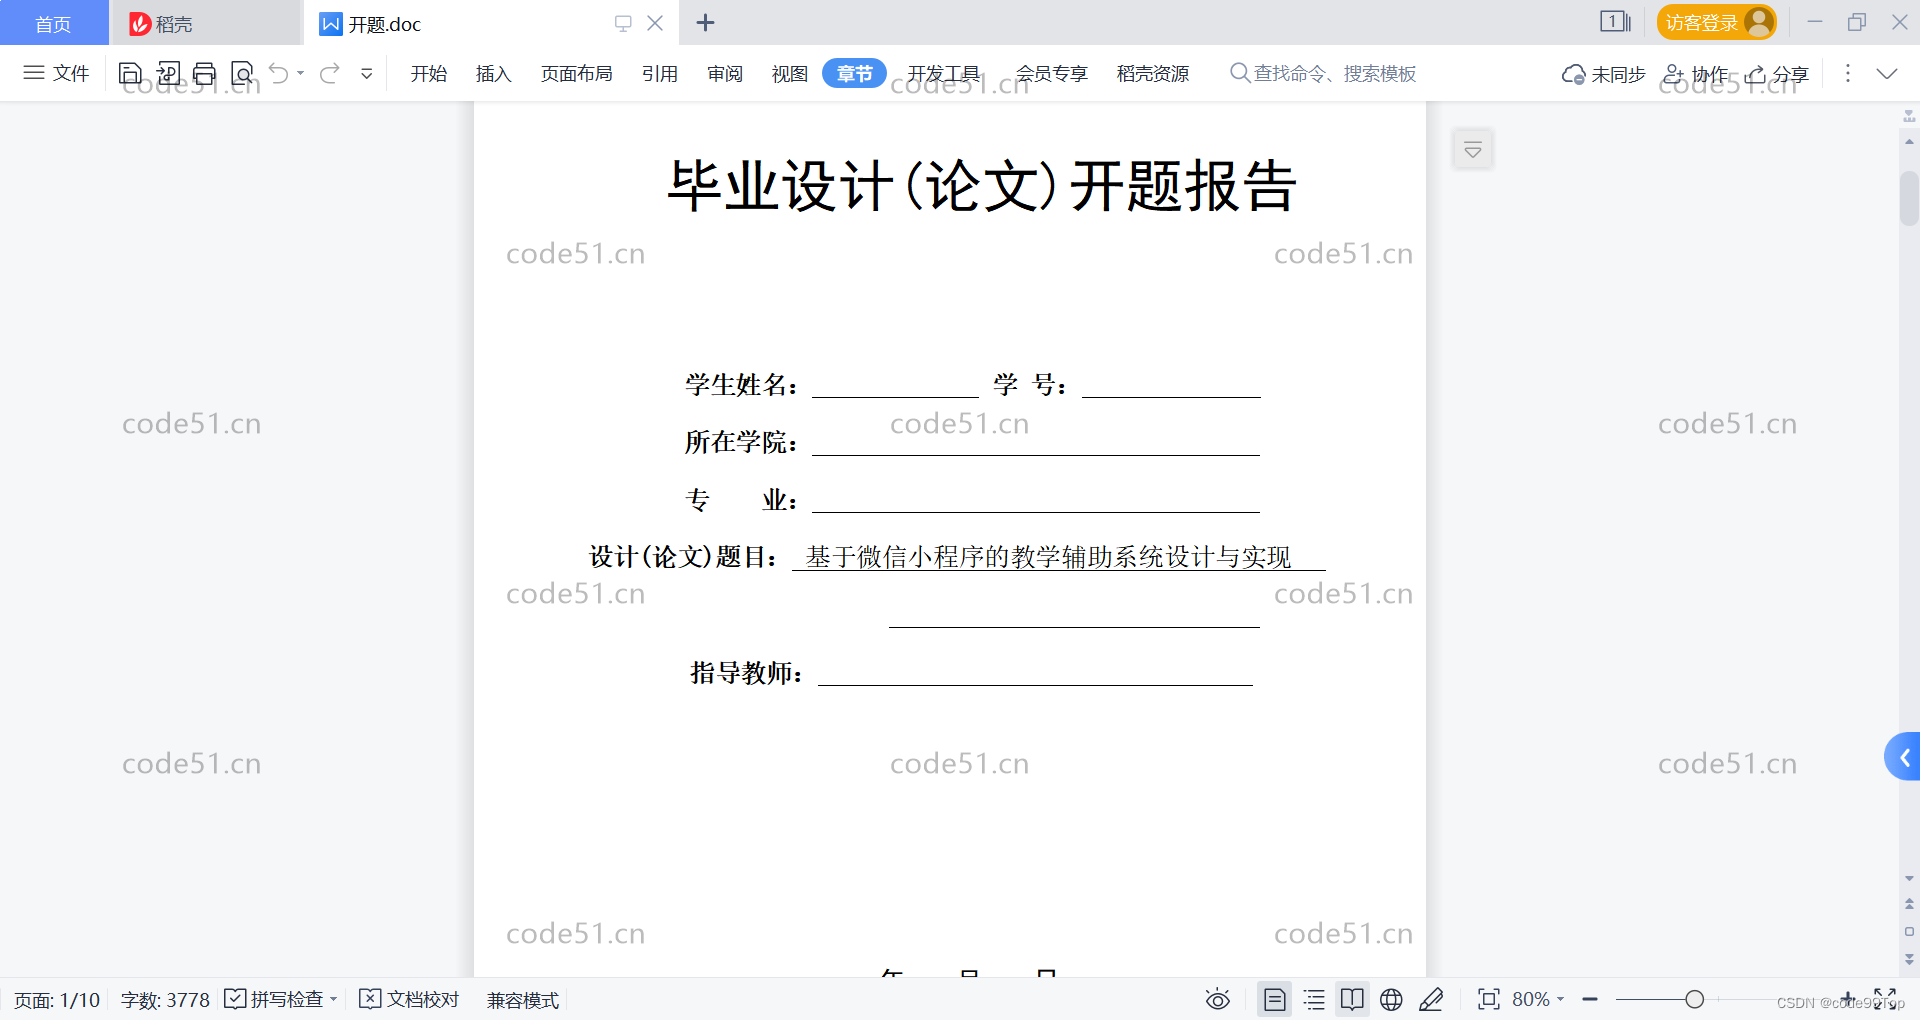Viewport: 1920px width, 1020px height.
Task: Open the 会员专享 tab
Action: (x=1052, y=73)
